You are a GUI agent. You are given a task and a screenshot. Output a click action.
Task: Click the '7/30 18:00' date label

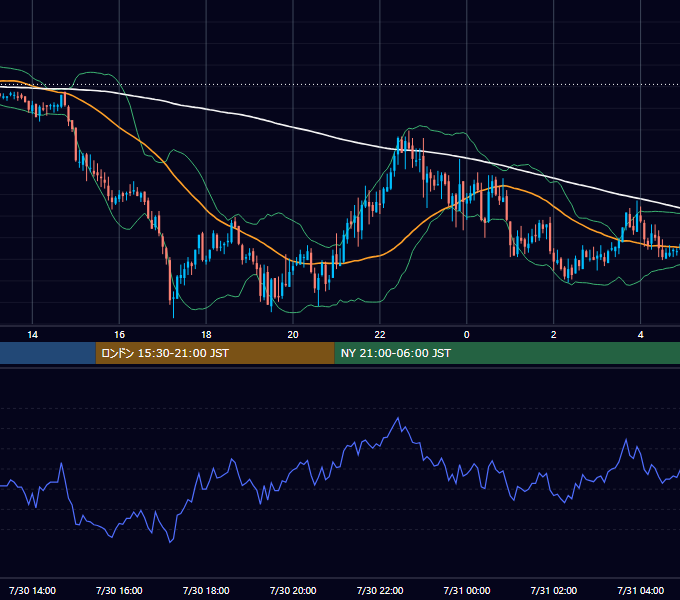[x=206, y=590]
